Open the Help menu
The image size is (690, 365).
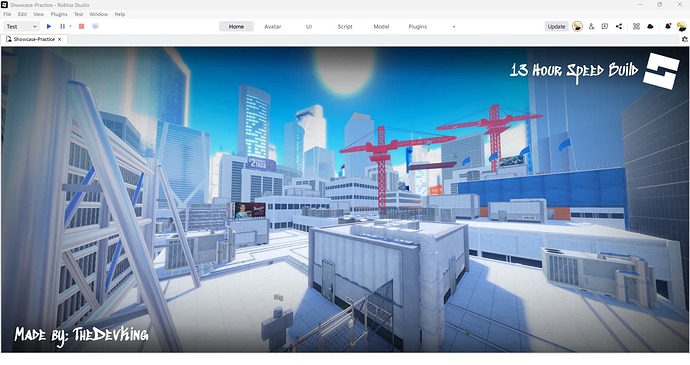tap(120, 14)
